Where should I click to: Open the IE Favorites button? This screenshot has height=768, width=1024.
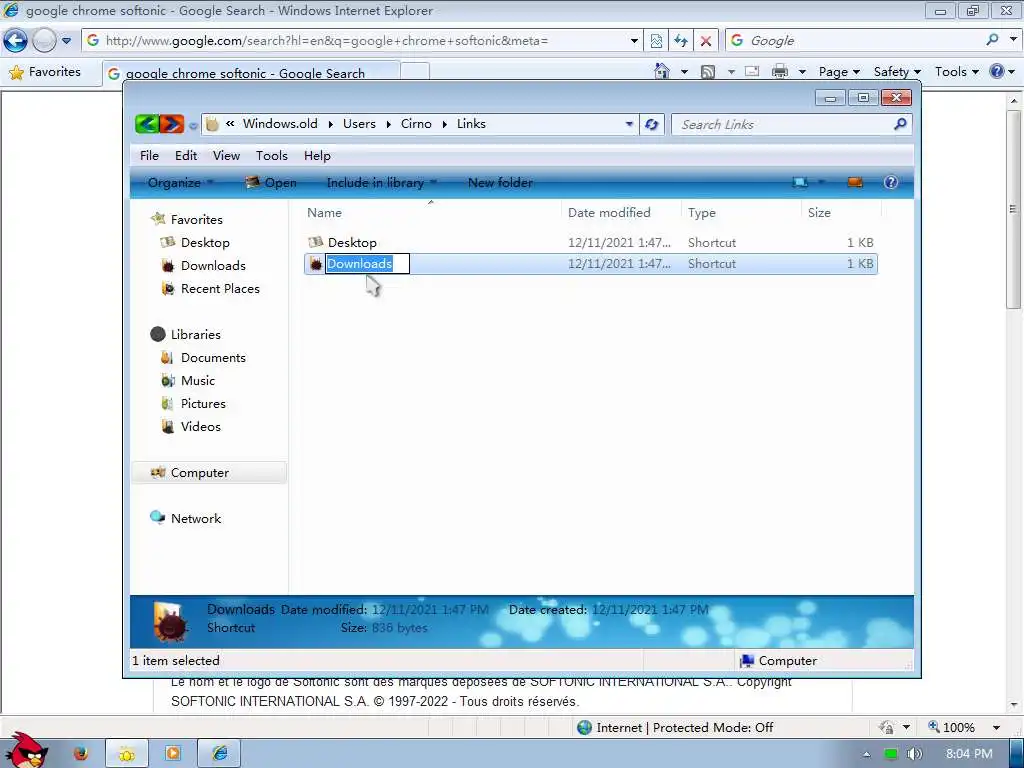click(x=45, y=72)
